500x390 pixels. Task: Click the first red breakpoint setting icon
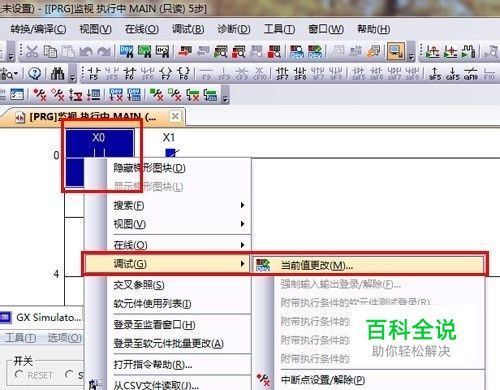point(40,95)
